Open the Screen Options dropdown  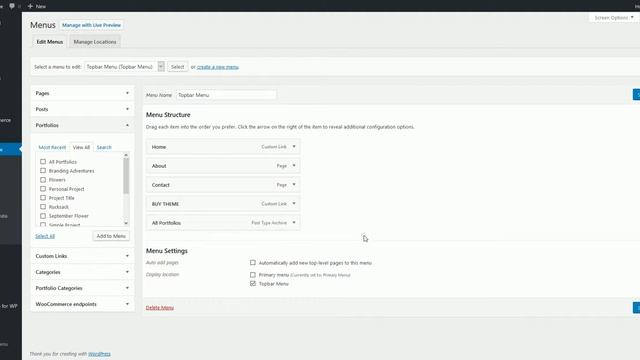613,18
